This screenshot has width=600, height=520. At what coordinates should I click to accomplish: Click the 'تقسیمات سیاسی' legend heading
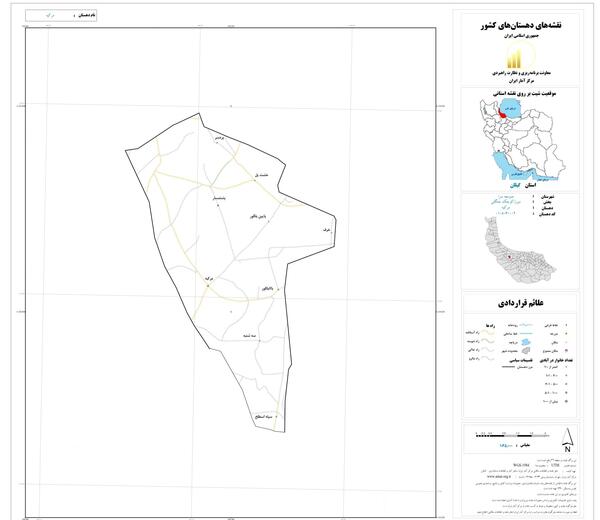pyautogui.click(x=521, y=360)
